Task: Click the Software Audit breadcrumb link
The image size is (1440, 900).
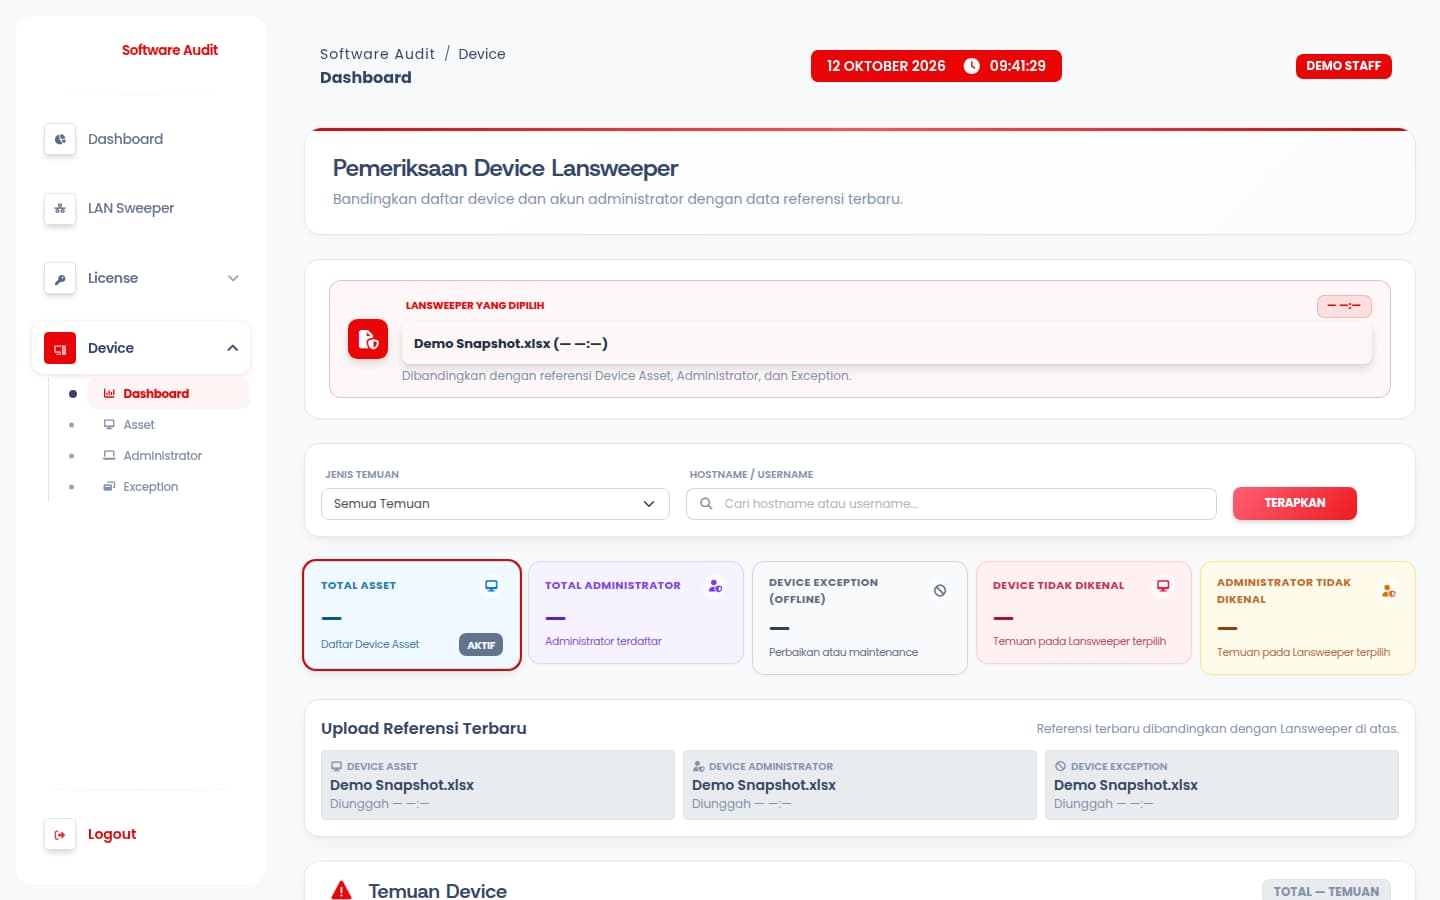Action: (377, 54)
